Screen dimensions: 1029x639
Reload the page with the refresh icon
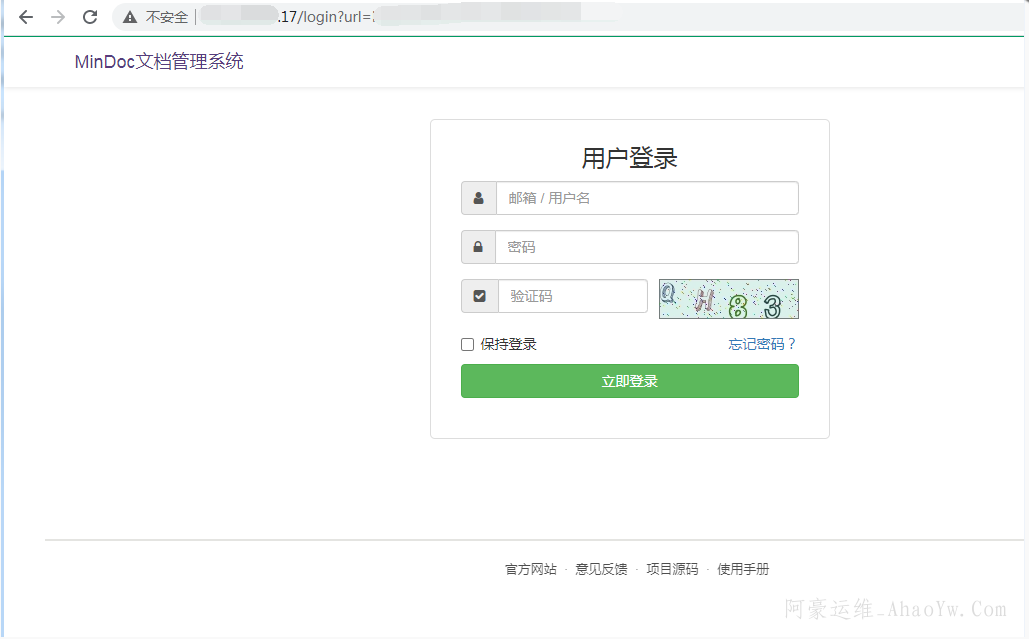click(x=90, y=17)
